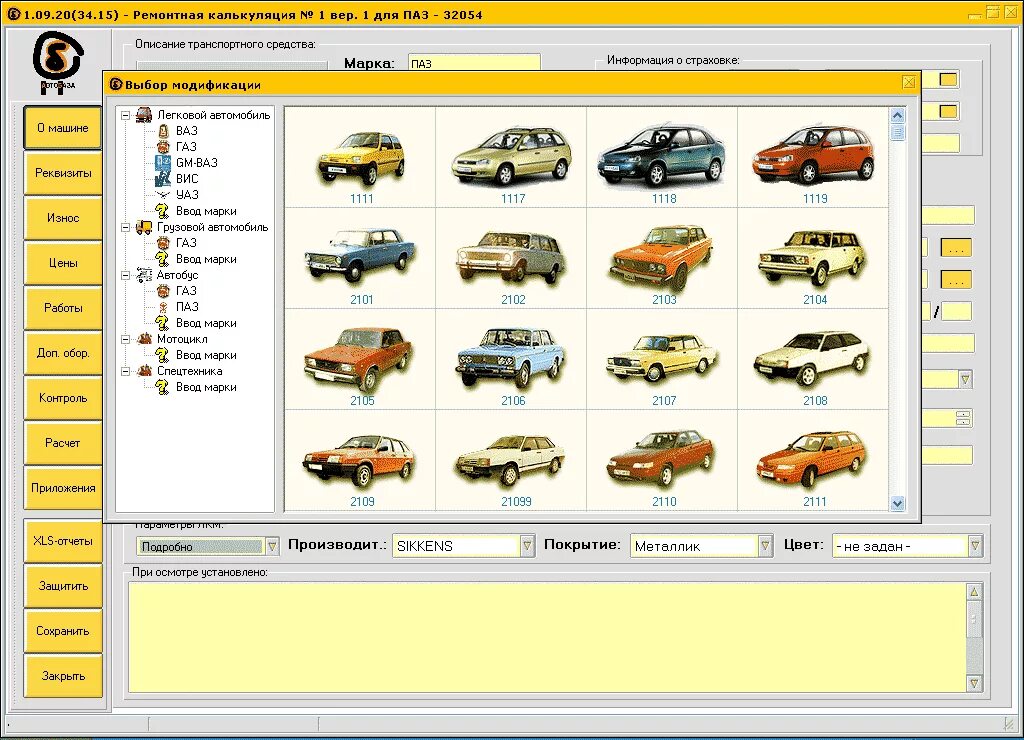Open the Подробно dropdown
Viewport: 1024px width, 740px height.
272,547
